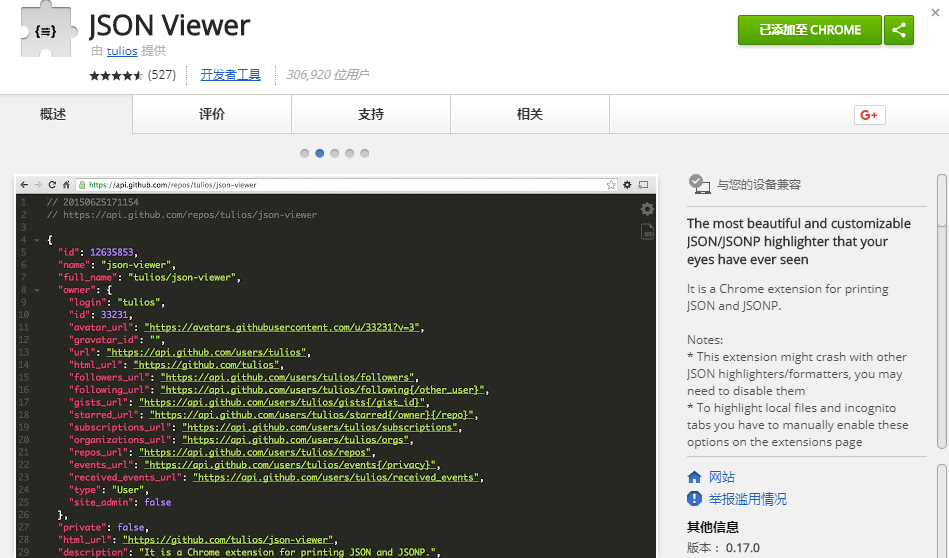Click the screenshot address bar URL field

(345, 185)
